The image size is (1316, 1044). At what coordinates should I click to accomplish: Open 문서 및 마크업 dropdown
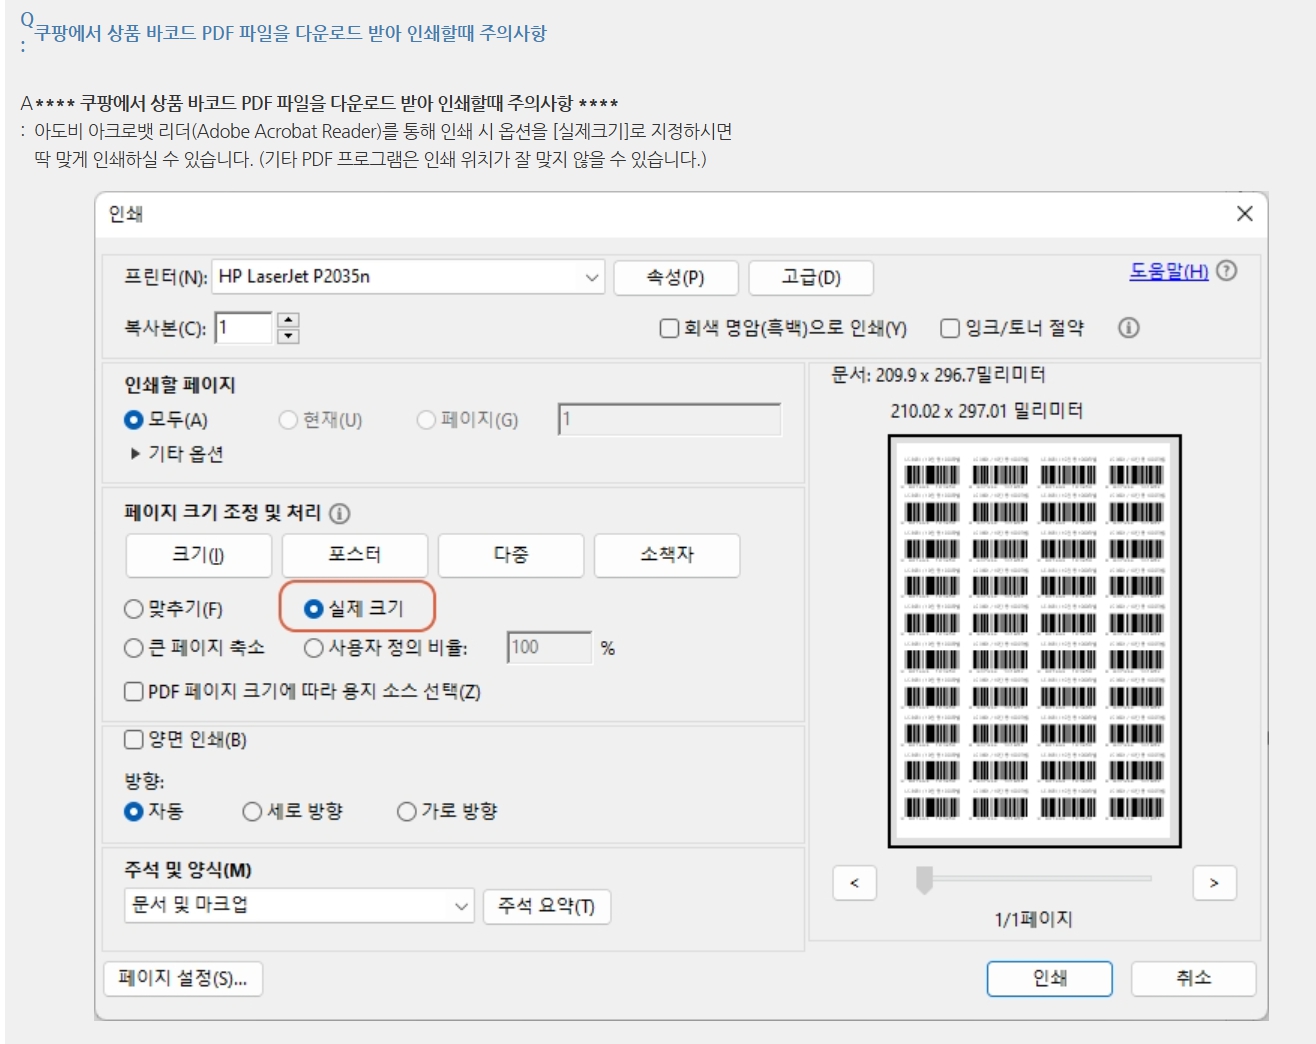tap(299, 906)
